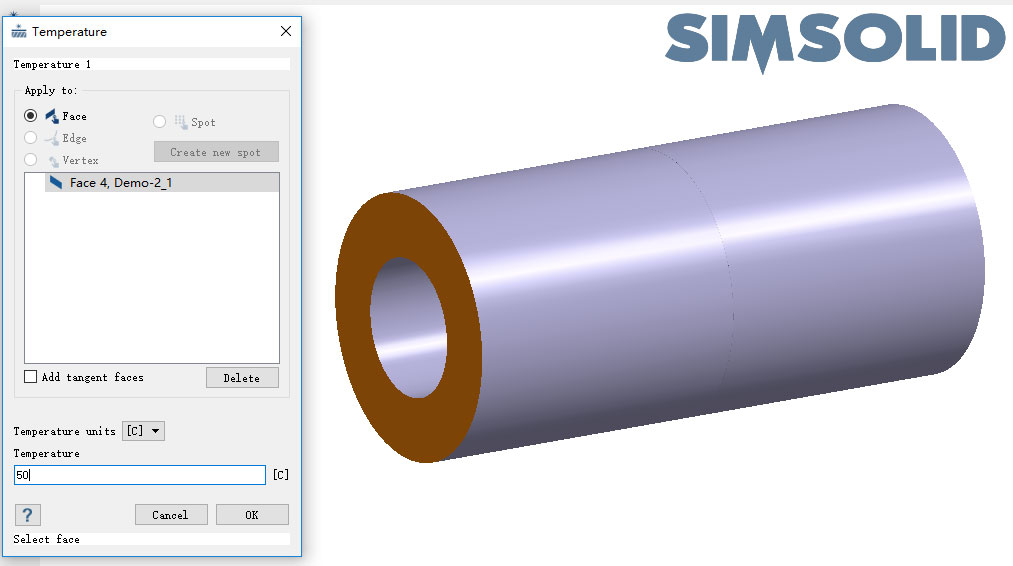Click the Edge selection icon

(52, 139)
